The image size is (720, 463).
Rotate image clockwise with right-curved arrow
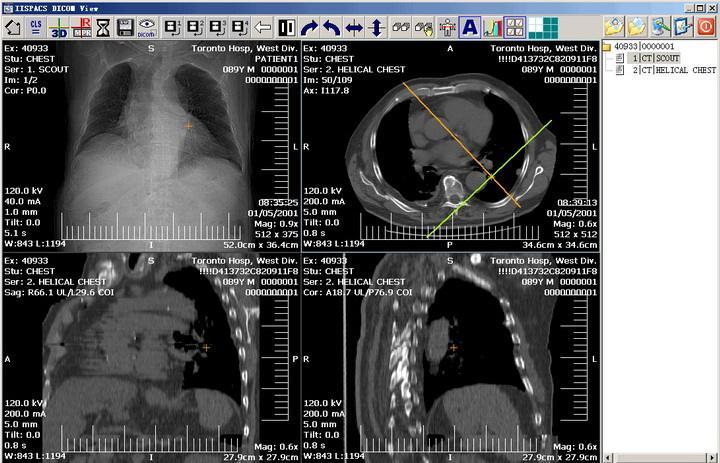tap(309, 28)
